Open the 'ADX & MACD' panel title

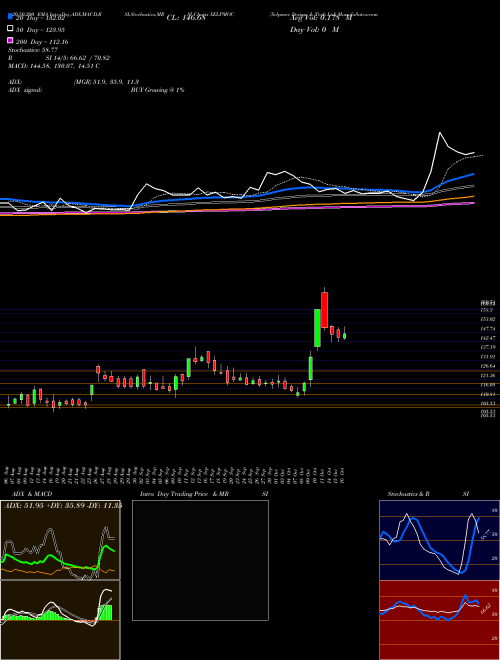coord(32,494)
